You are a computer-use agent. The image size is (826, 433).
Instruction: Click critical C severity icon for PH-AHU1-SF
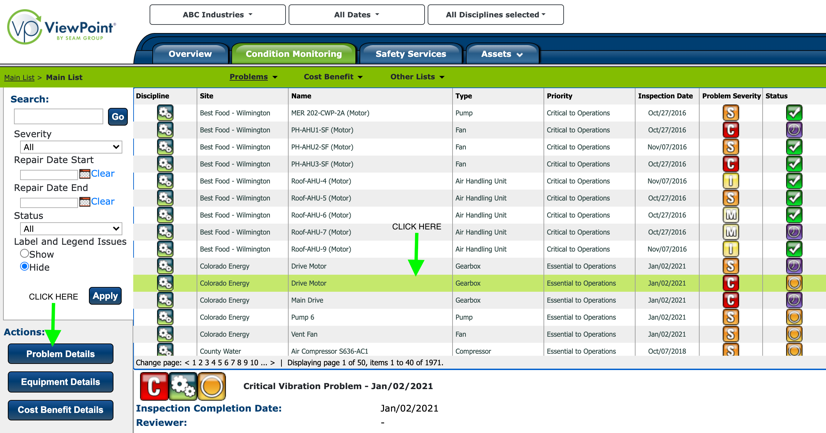coord(730,130)
